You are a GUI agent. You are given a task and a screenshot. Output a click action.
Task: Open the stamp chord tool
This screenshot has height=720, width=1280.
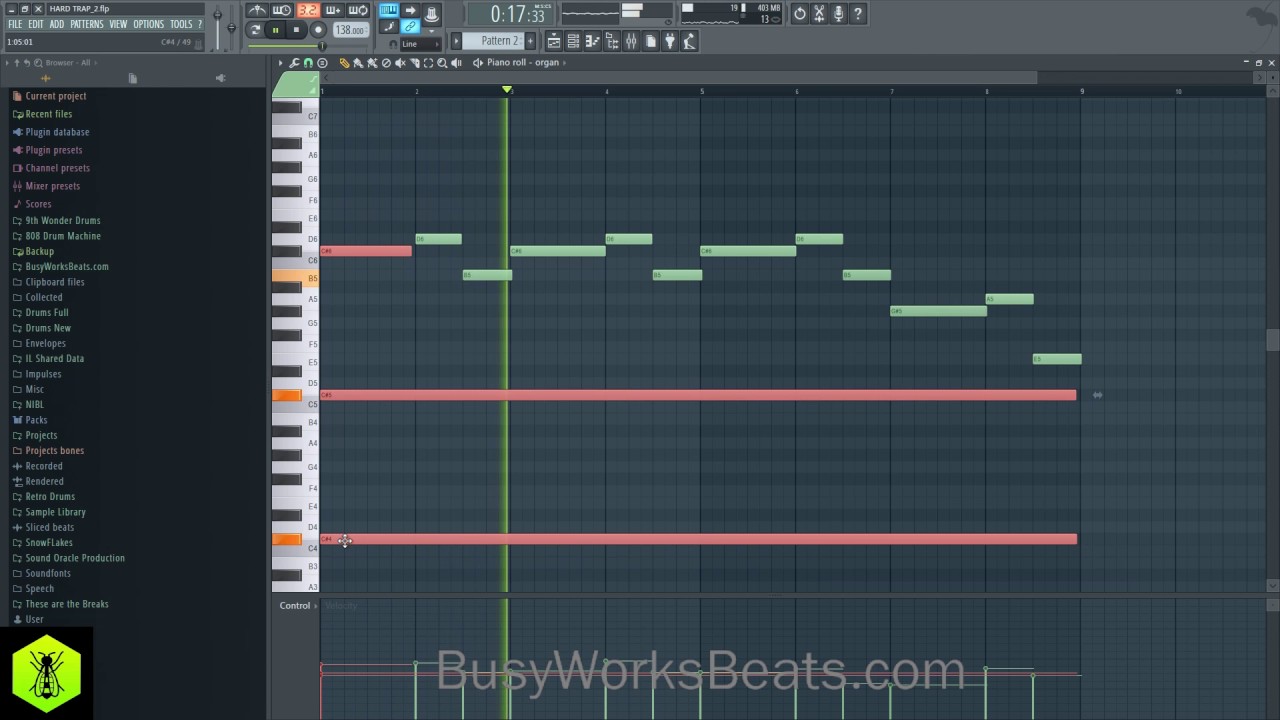(x=322, y=63)
